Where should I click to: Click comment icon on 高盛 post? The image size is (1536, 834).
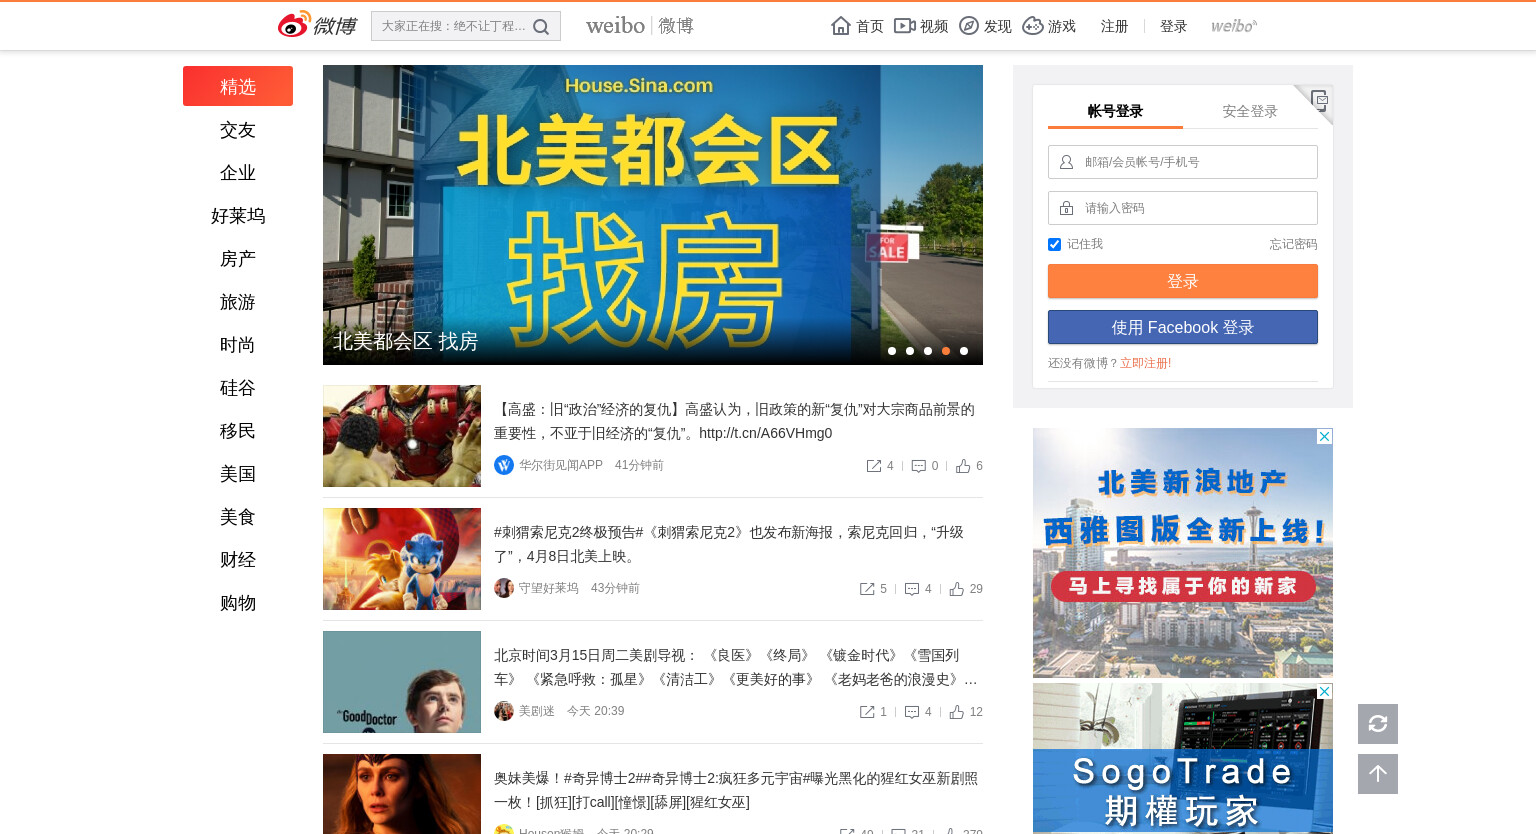click(919, 466)
